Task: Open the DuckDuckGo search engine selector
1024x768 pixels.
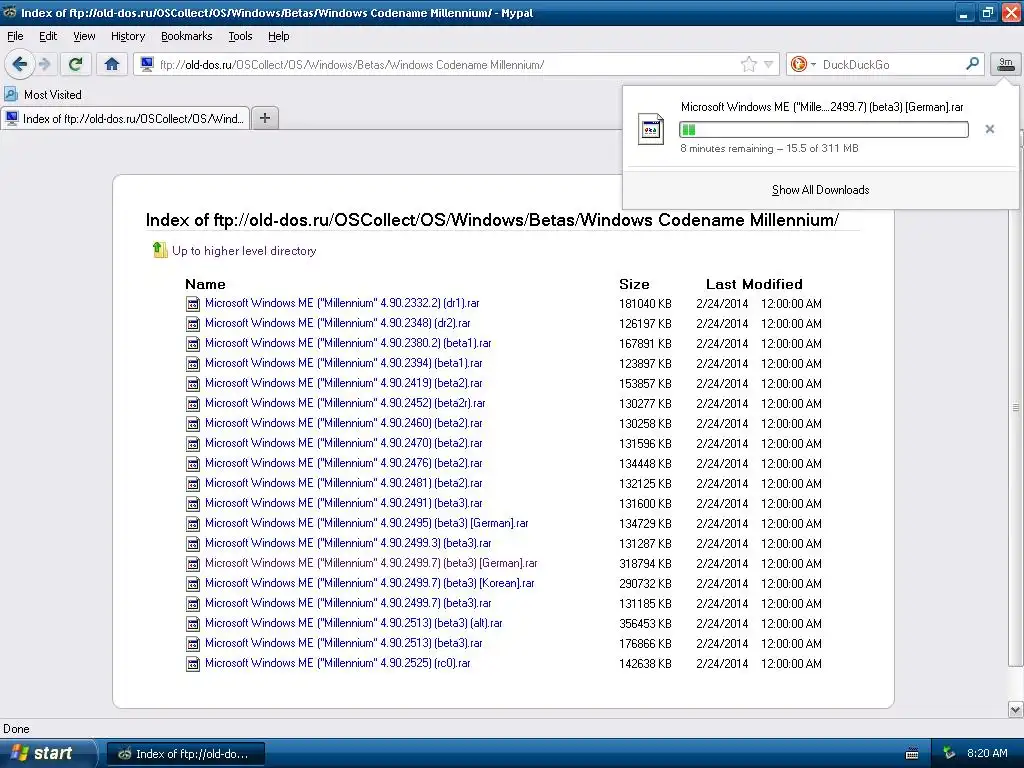Action: 803,64
